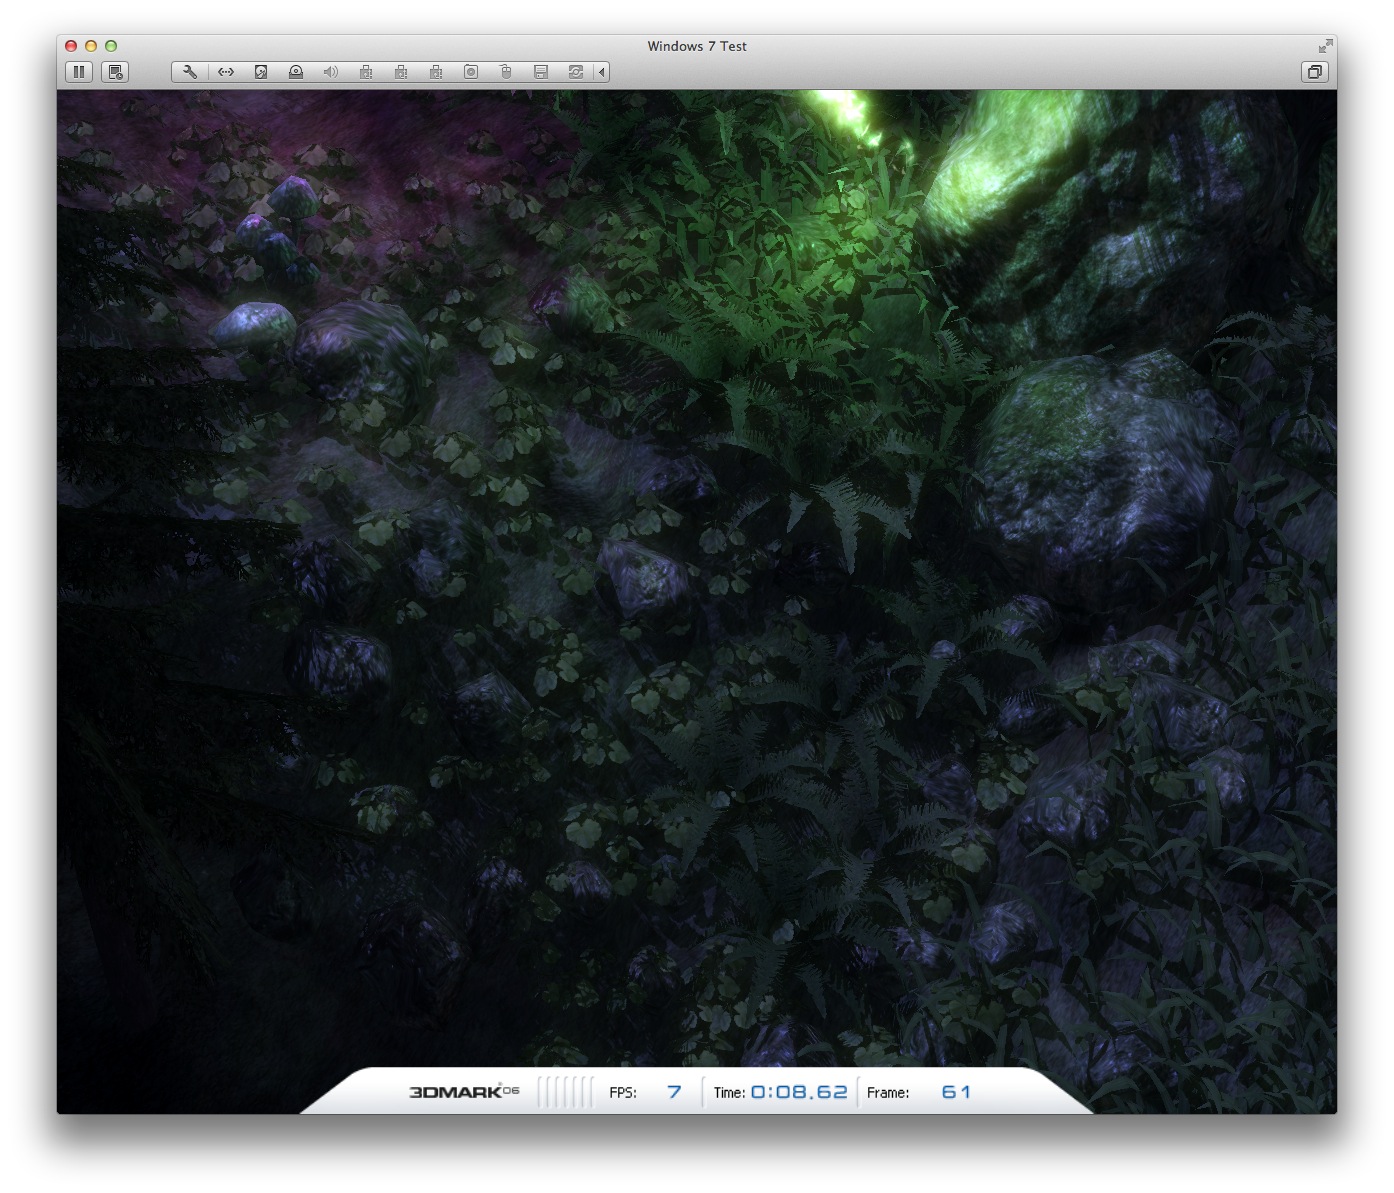Click the USB mouse device icon

pos(506,72)
